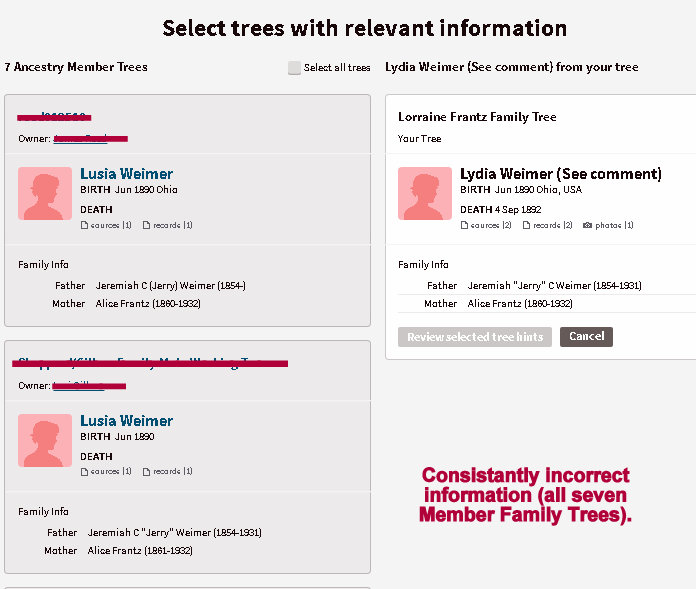
Task: Click Lydia Weimer's profile silhouette icon
Action: tap(425, 193)
